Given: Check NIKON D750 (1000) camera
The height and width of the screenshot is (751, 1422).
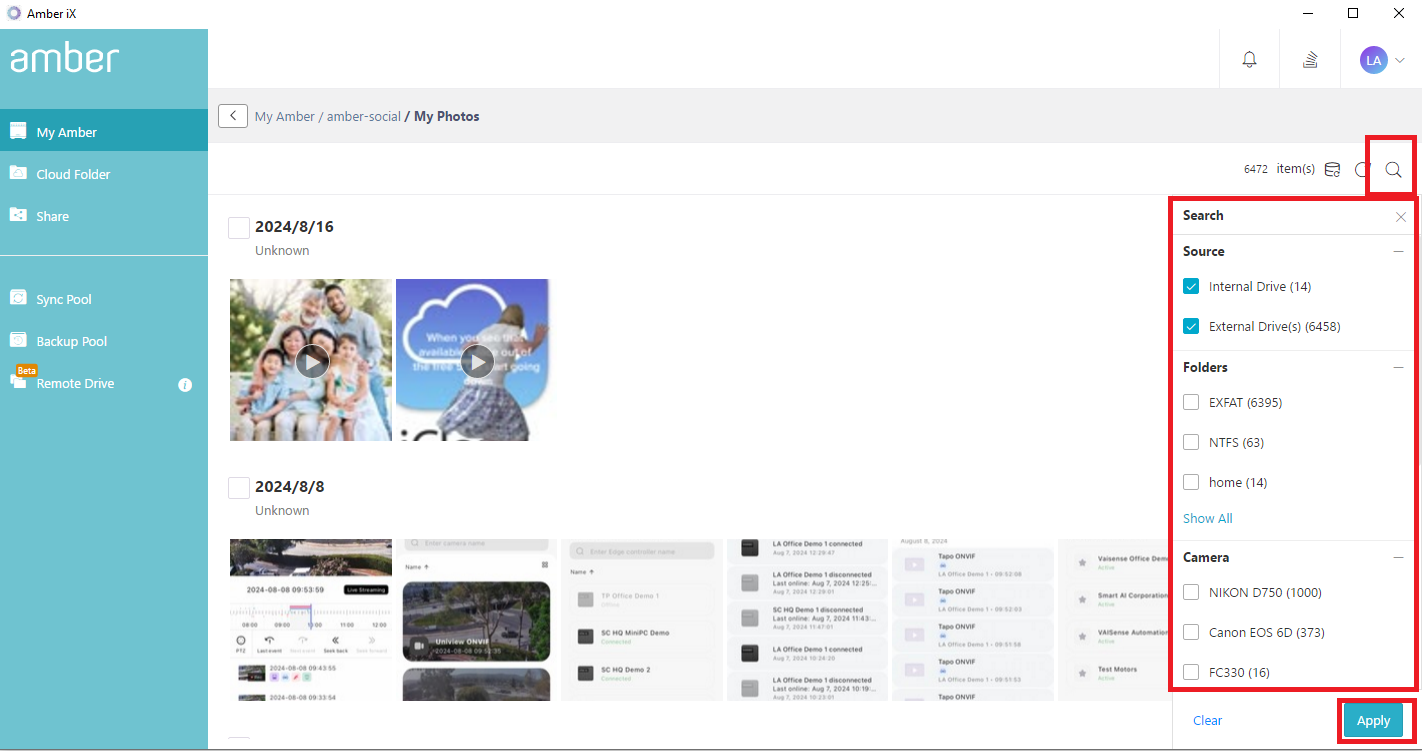Looking at the screenshot, I should 1191,592.
